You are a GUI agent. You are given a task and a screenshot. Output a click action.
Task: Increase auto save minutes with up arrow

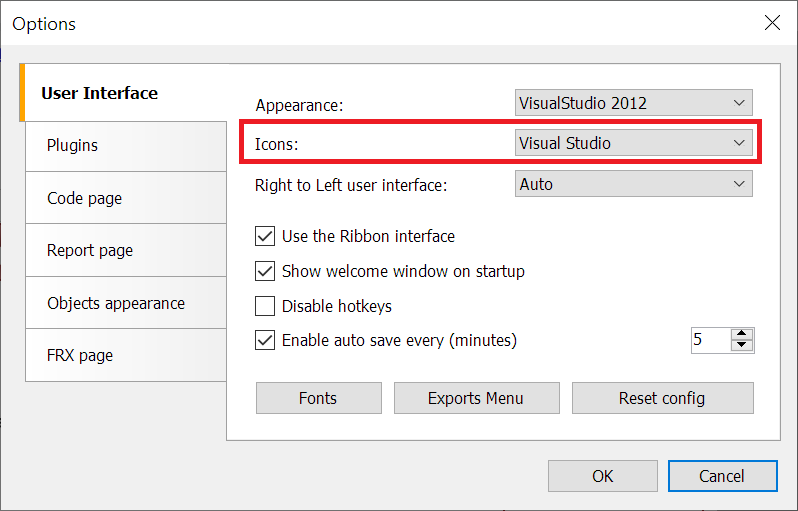[742, 334]
